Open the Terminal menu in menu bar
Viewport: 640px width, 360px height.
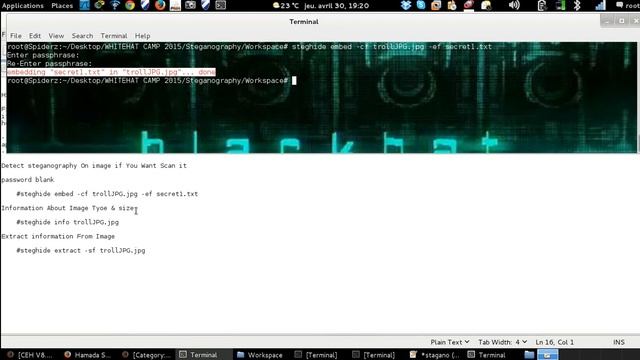[x=114, y=36]
